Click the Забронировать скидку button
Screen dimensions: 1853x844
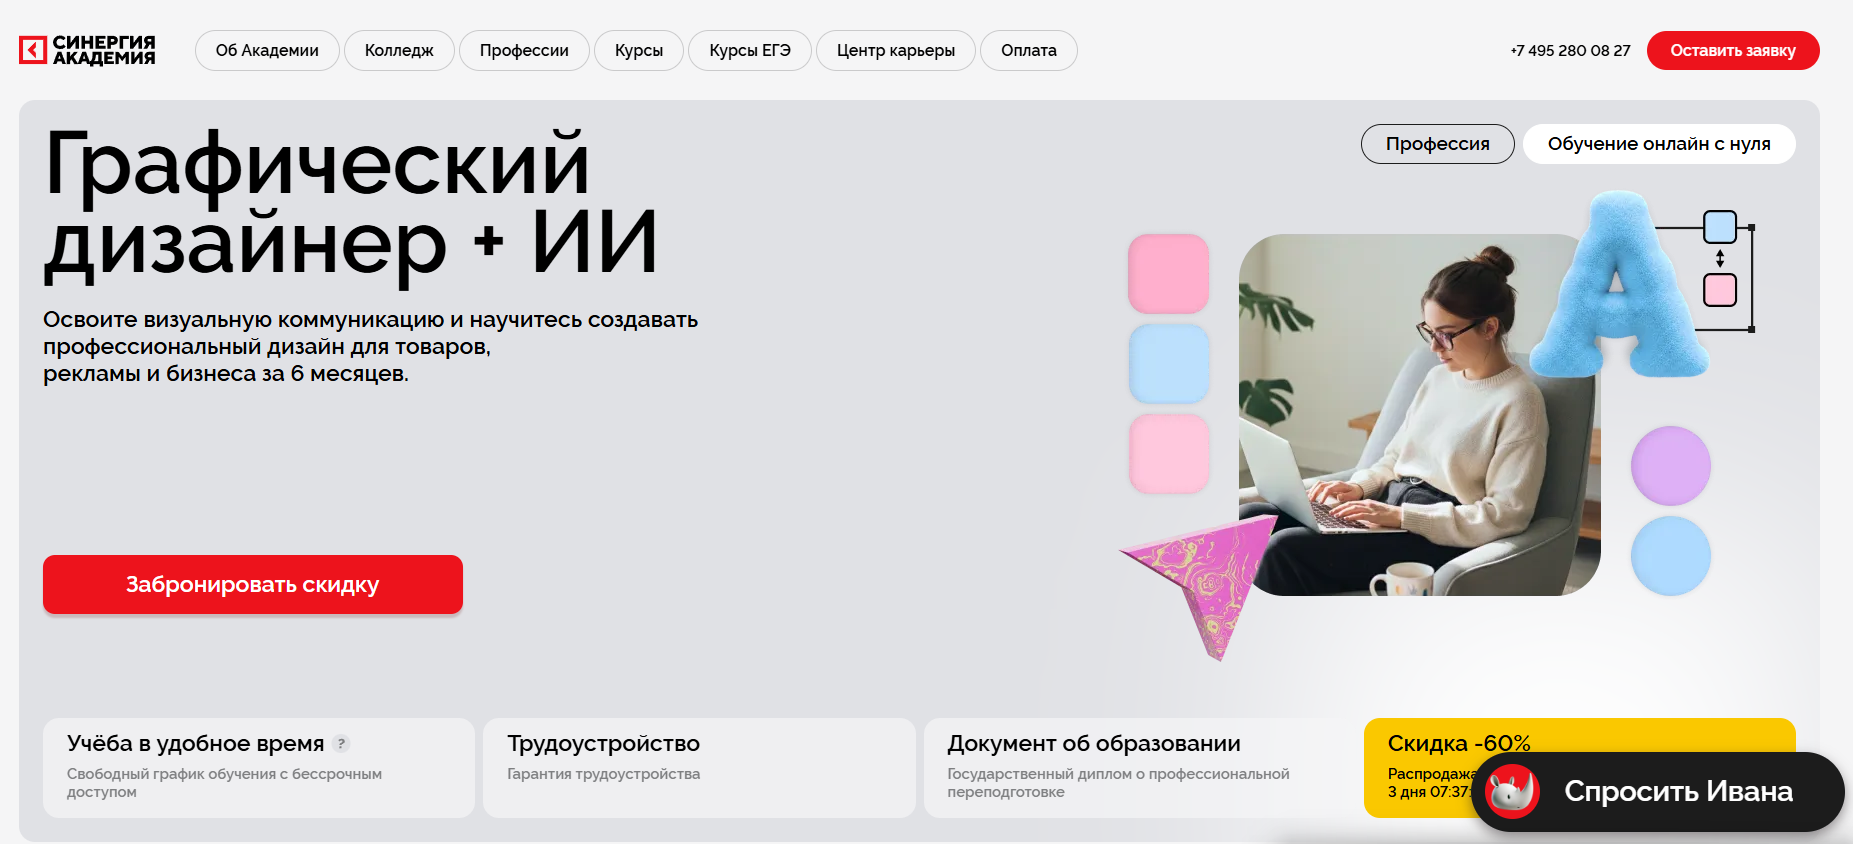pyautogui.click(x=253, y=584)
